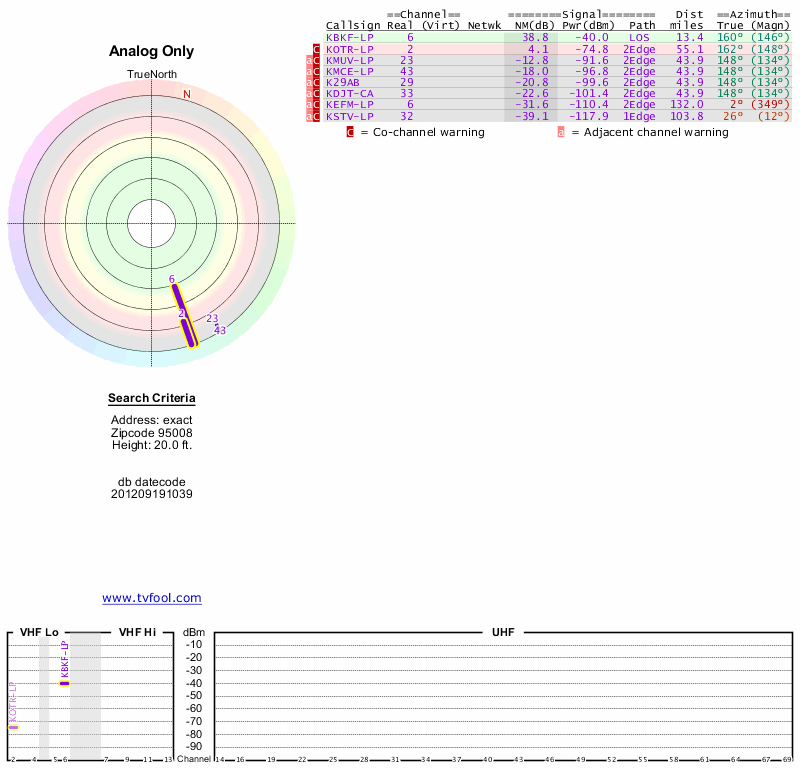Open the www.tvfool.com link
This screenshot has width=800, height=768.
click(151, 598)
